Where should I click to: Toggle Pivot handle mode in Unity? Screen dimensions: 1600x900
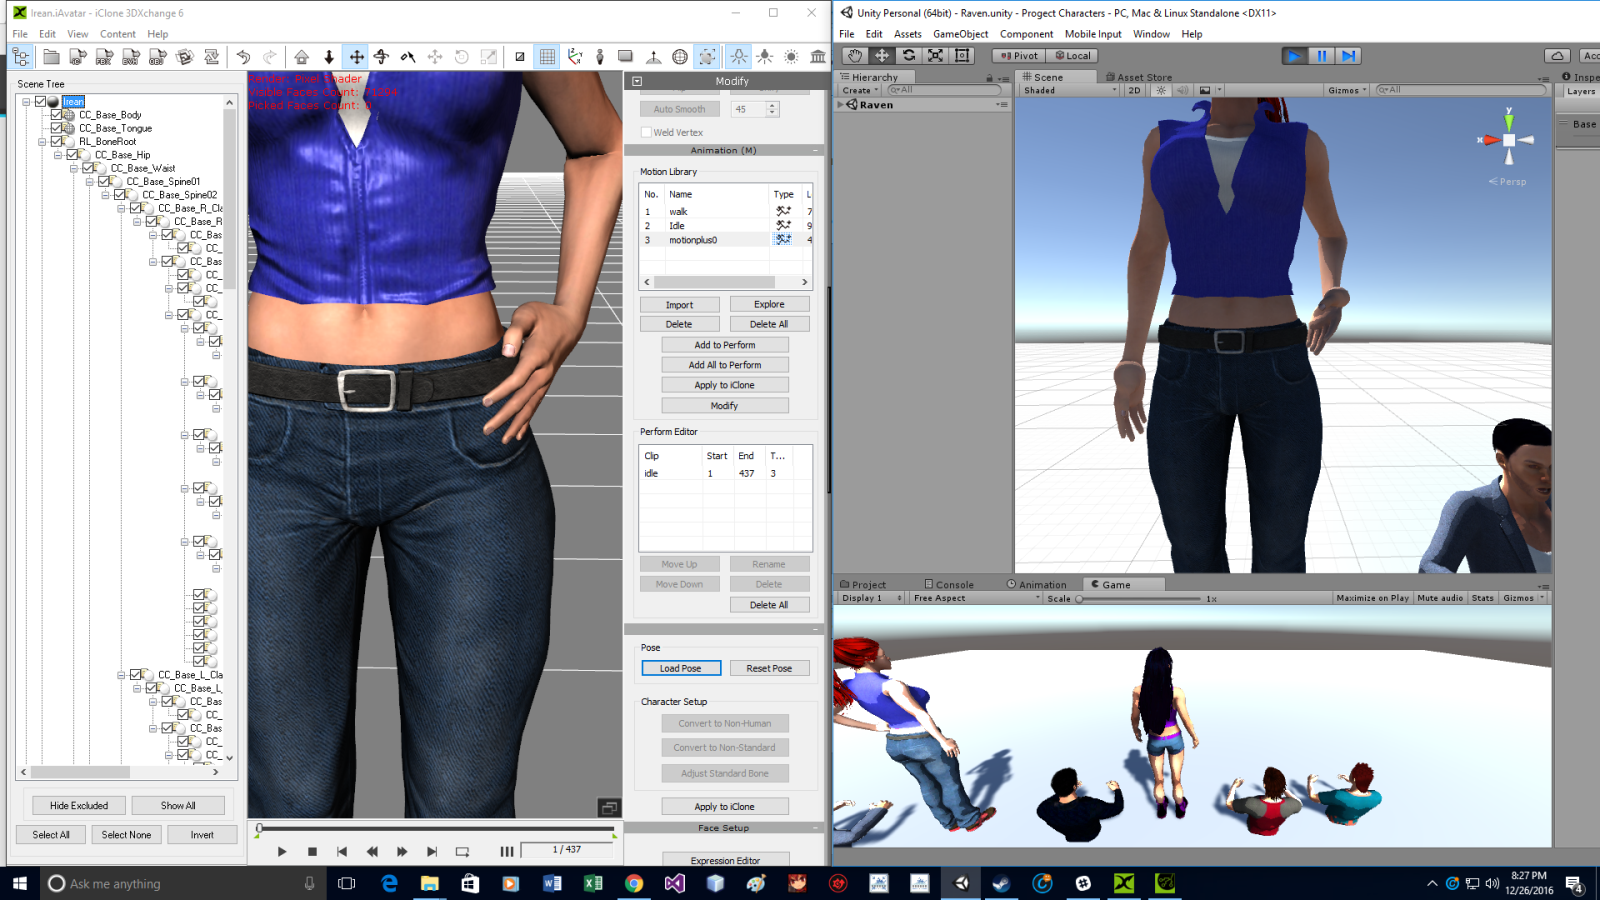click(1019, 56)
